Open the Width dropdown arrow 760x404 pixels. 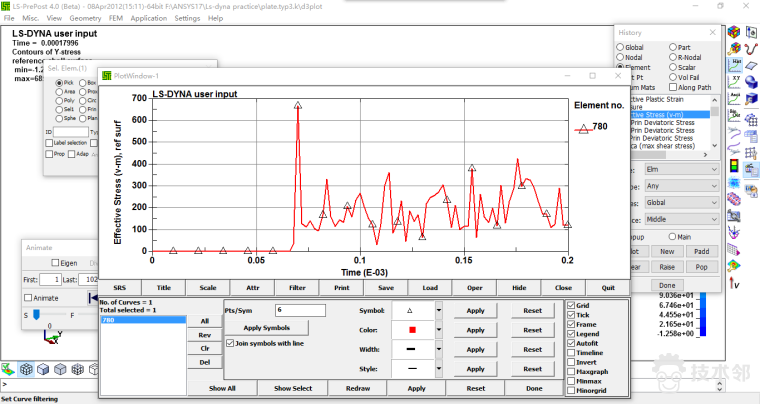coord(438,349)
